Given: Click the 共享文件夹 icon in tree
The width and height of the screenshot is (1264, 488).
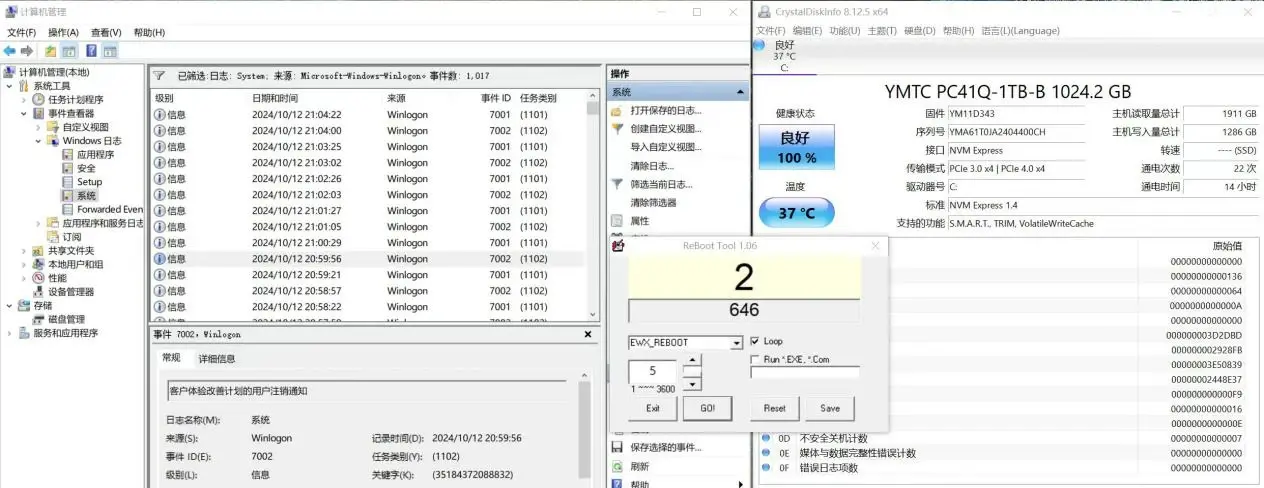Looking at the screenshot, I should (x=39, y=251).
